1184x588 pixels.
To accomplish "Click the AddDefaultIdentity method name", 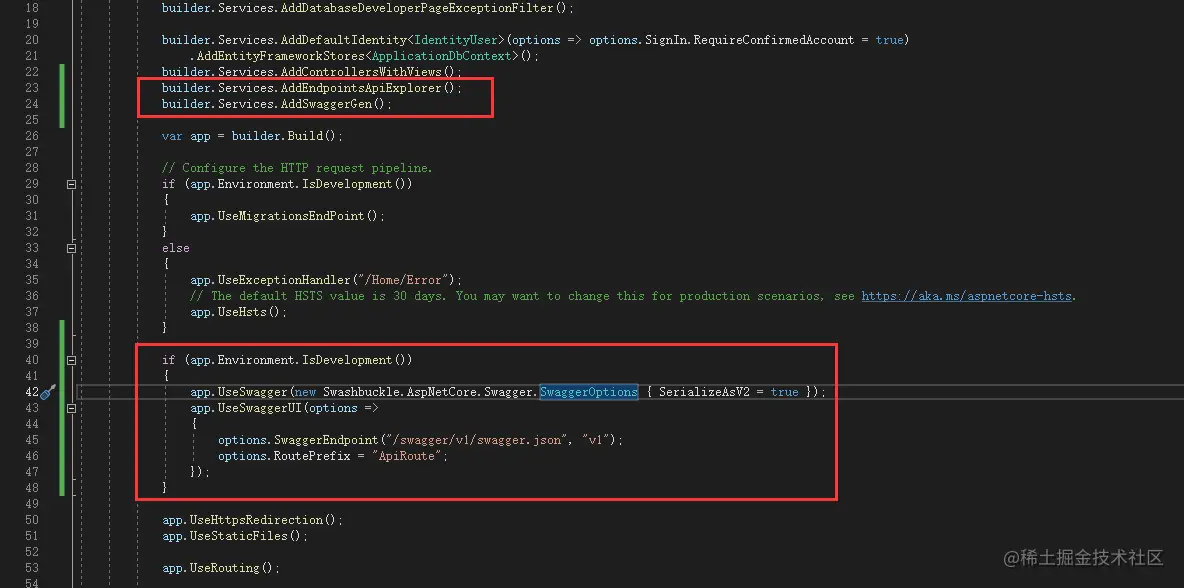I will [344, 40].
